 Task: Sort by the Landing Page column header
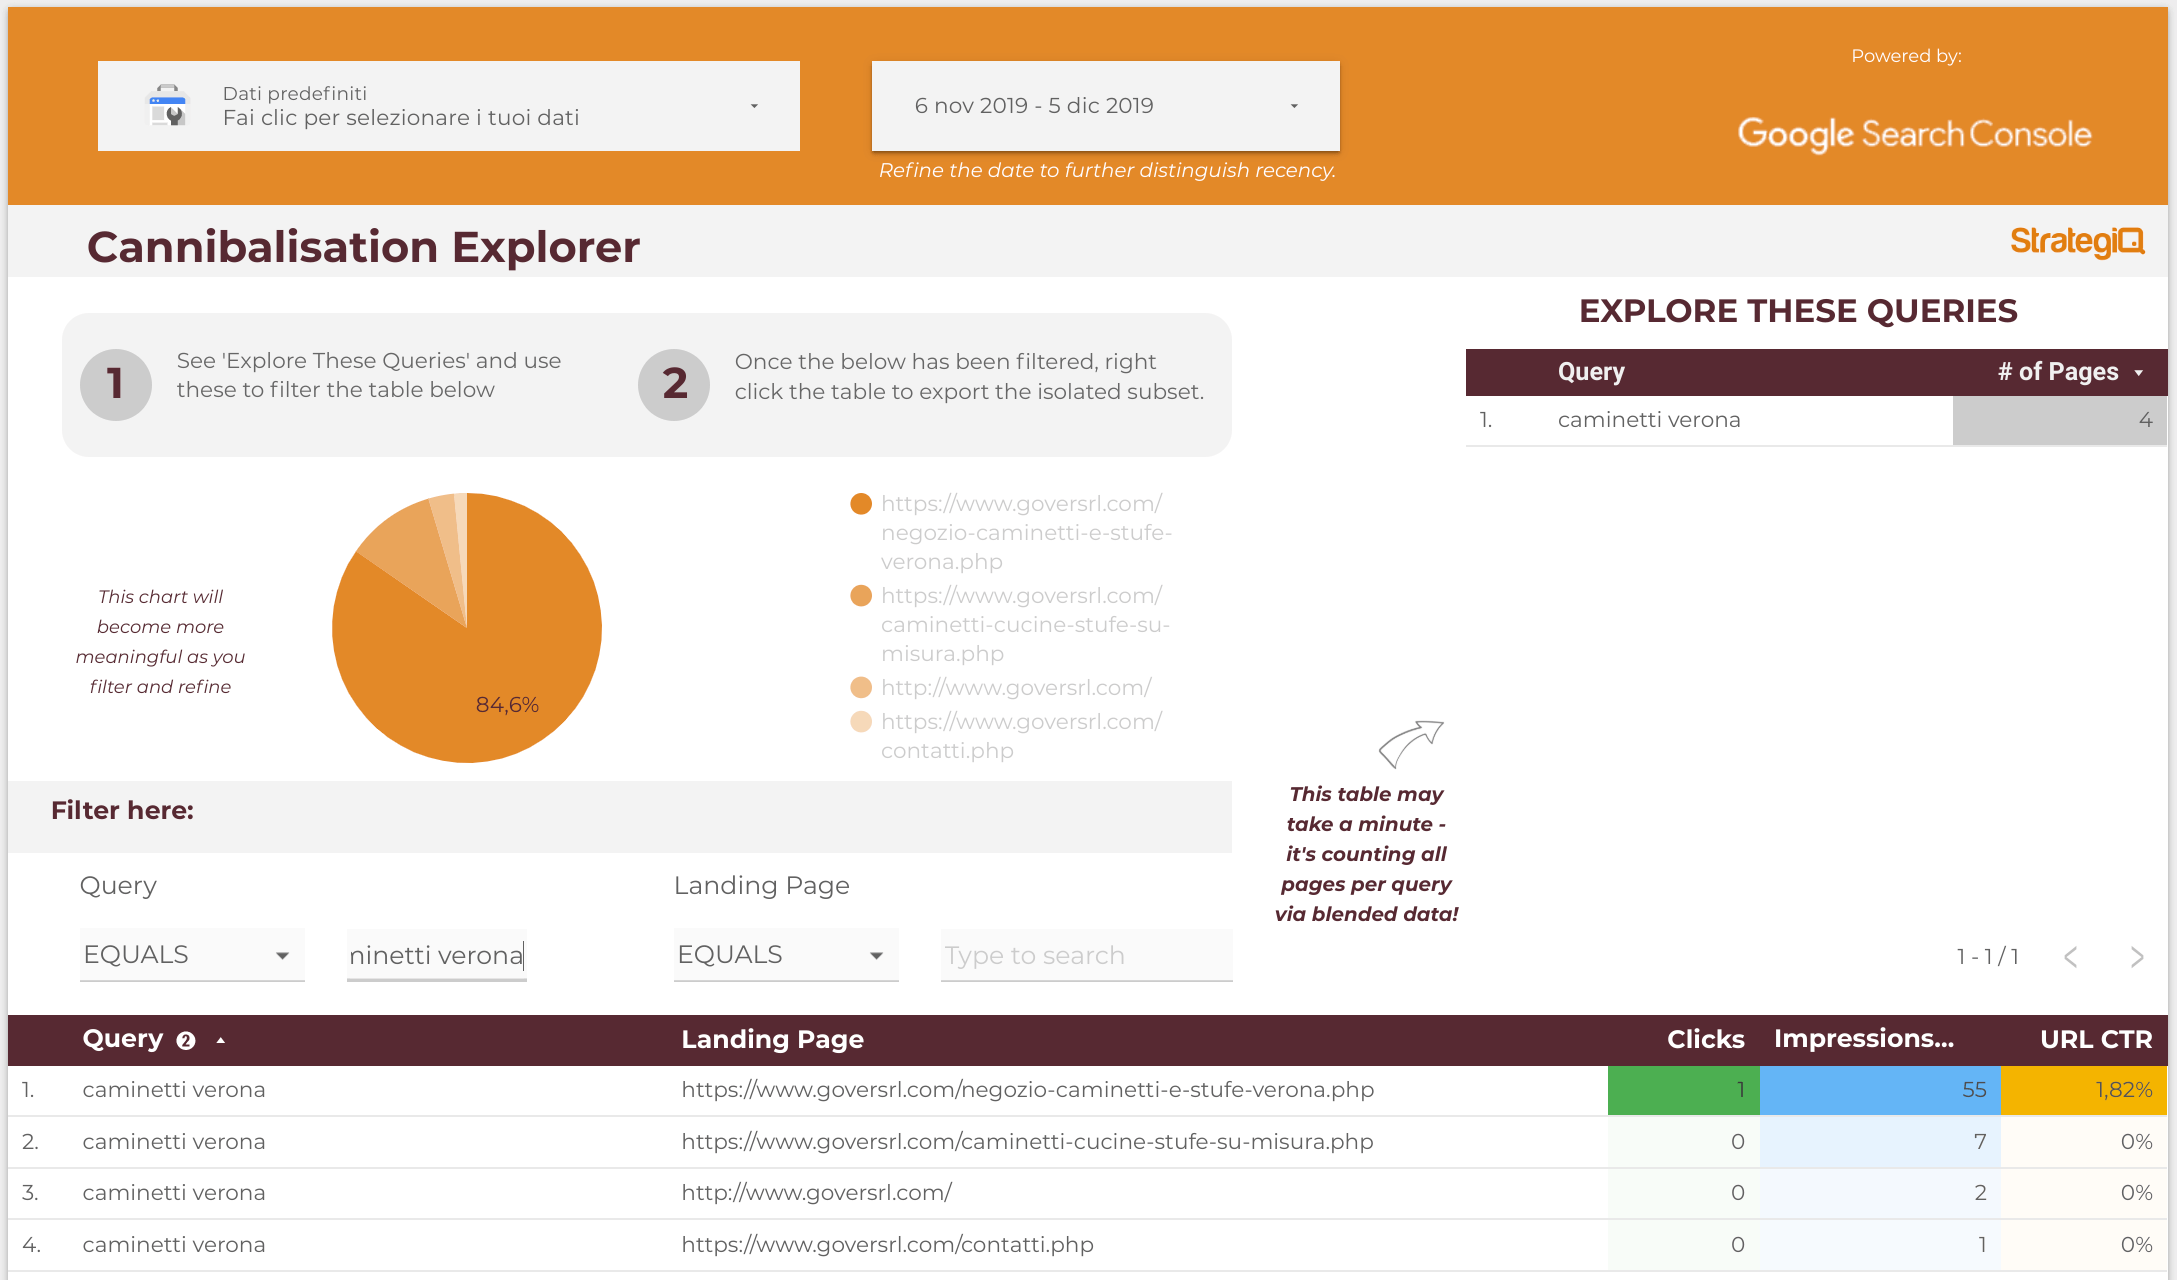tap(772, 1040)
